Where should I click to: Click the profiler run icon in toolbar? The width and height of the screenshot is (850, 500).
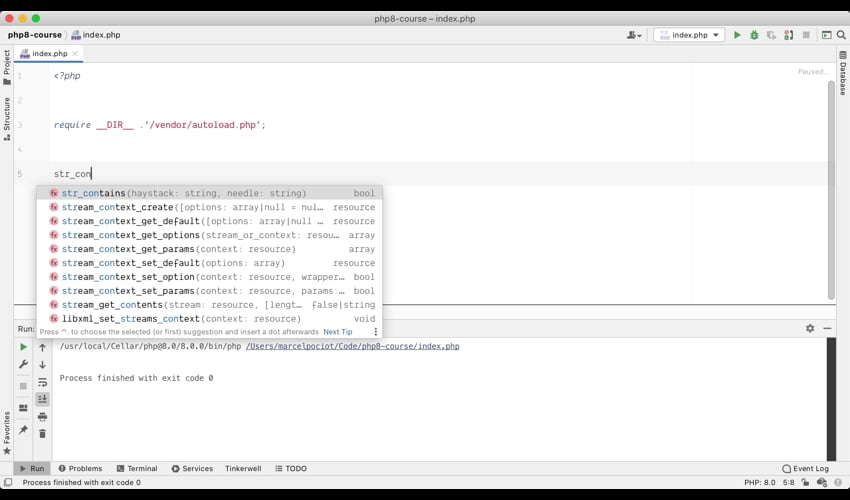tap(789, 35)
